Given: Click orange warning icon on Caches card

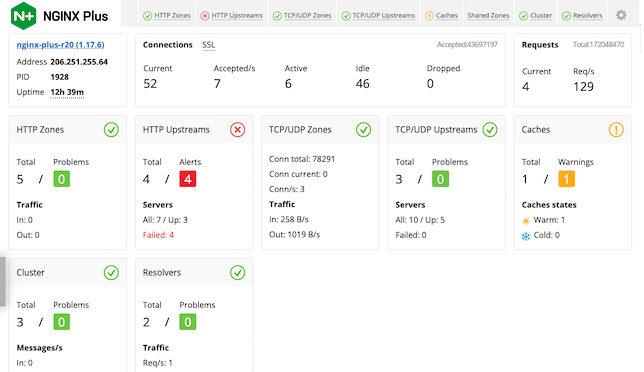Looking at the screenshot, I should [x=616, y=130].
